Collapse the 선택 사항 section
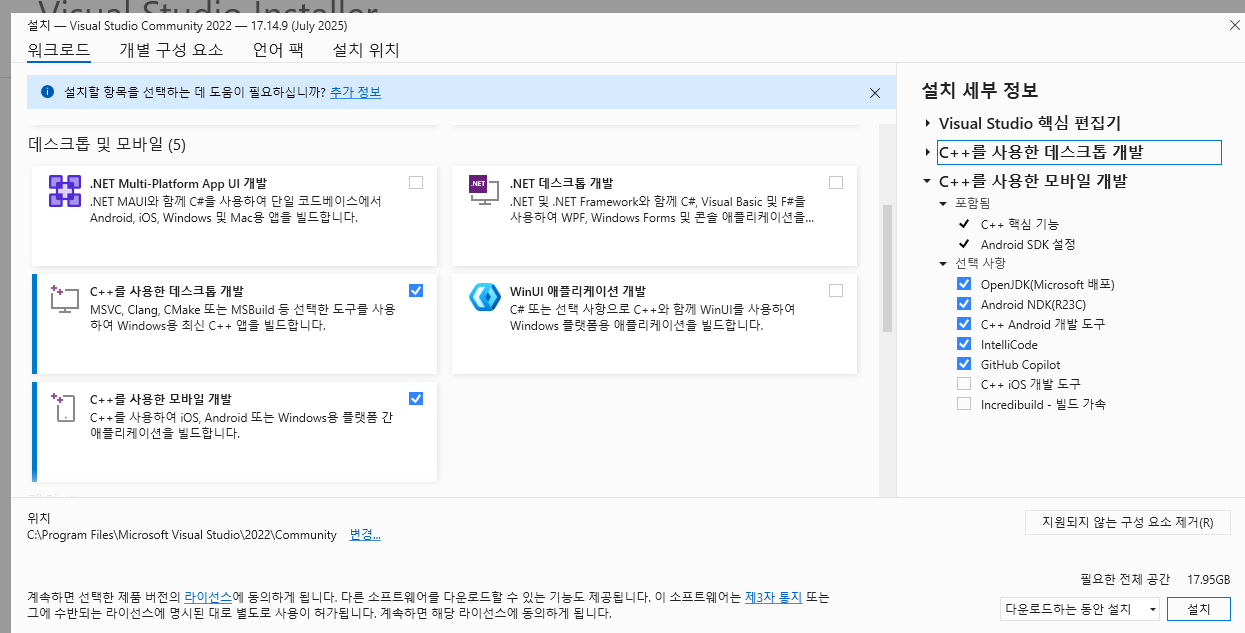1245x633 pixels. (x=943, y=264)
